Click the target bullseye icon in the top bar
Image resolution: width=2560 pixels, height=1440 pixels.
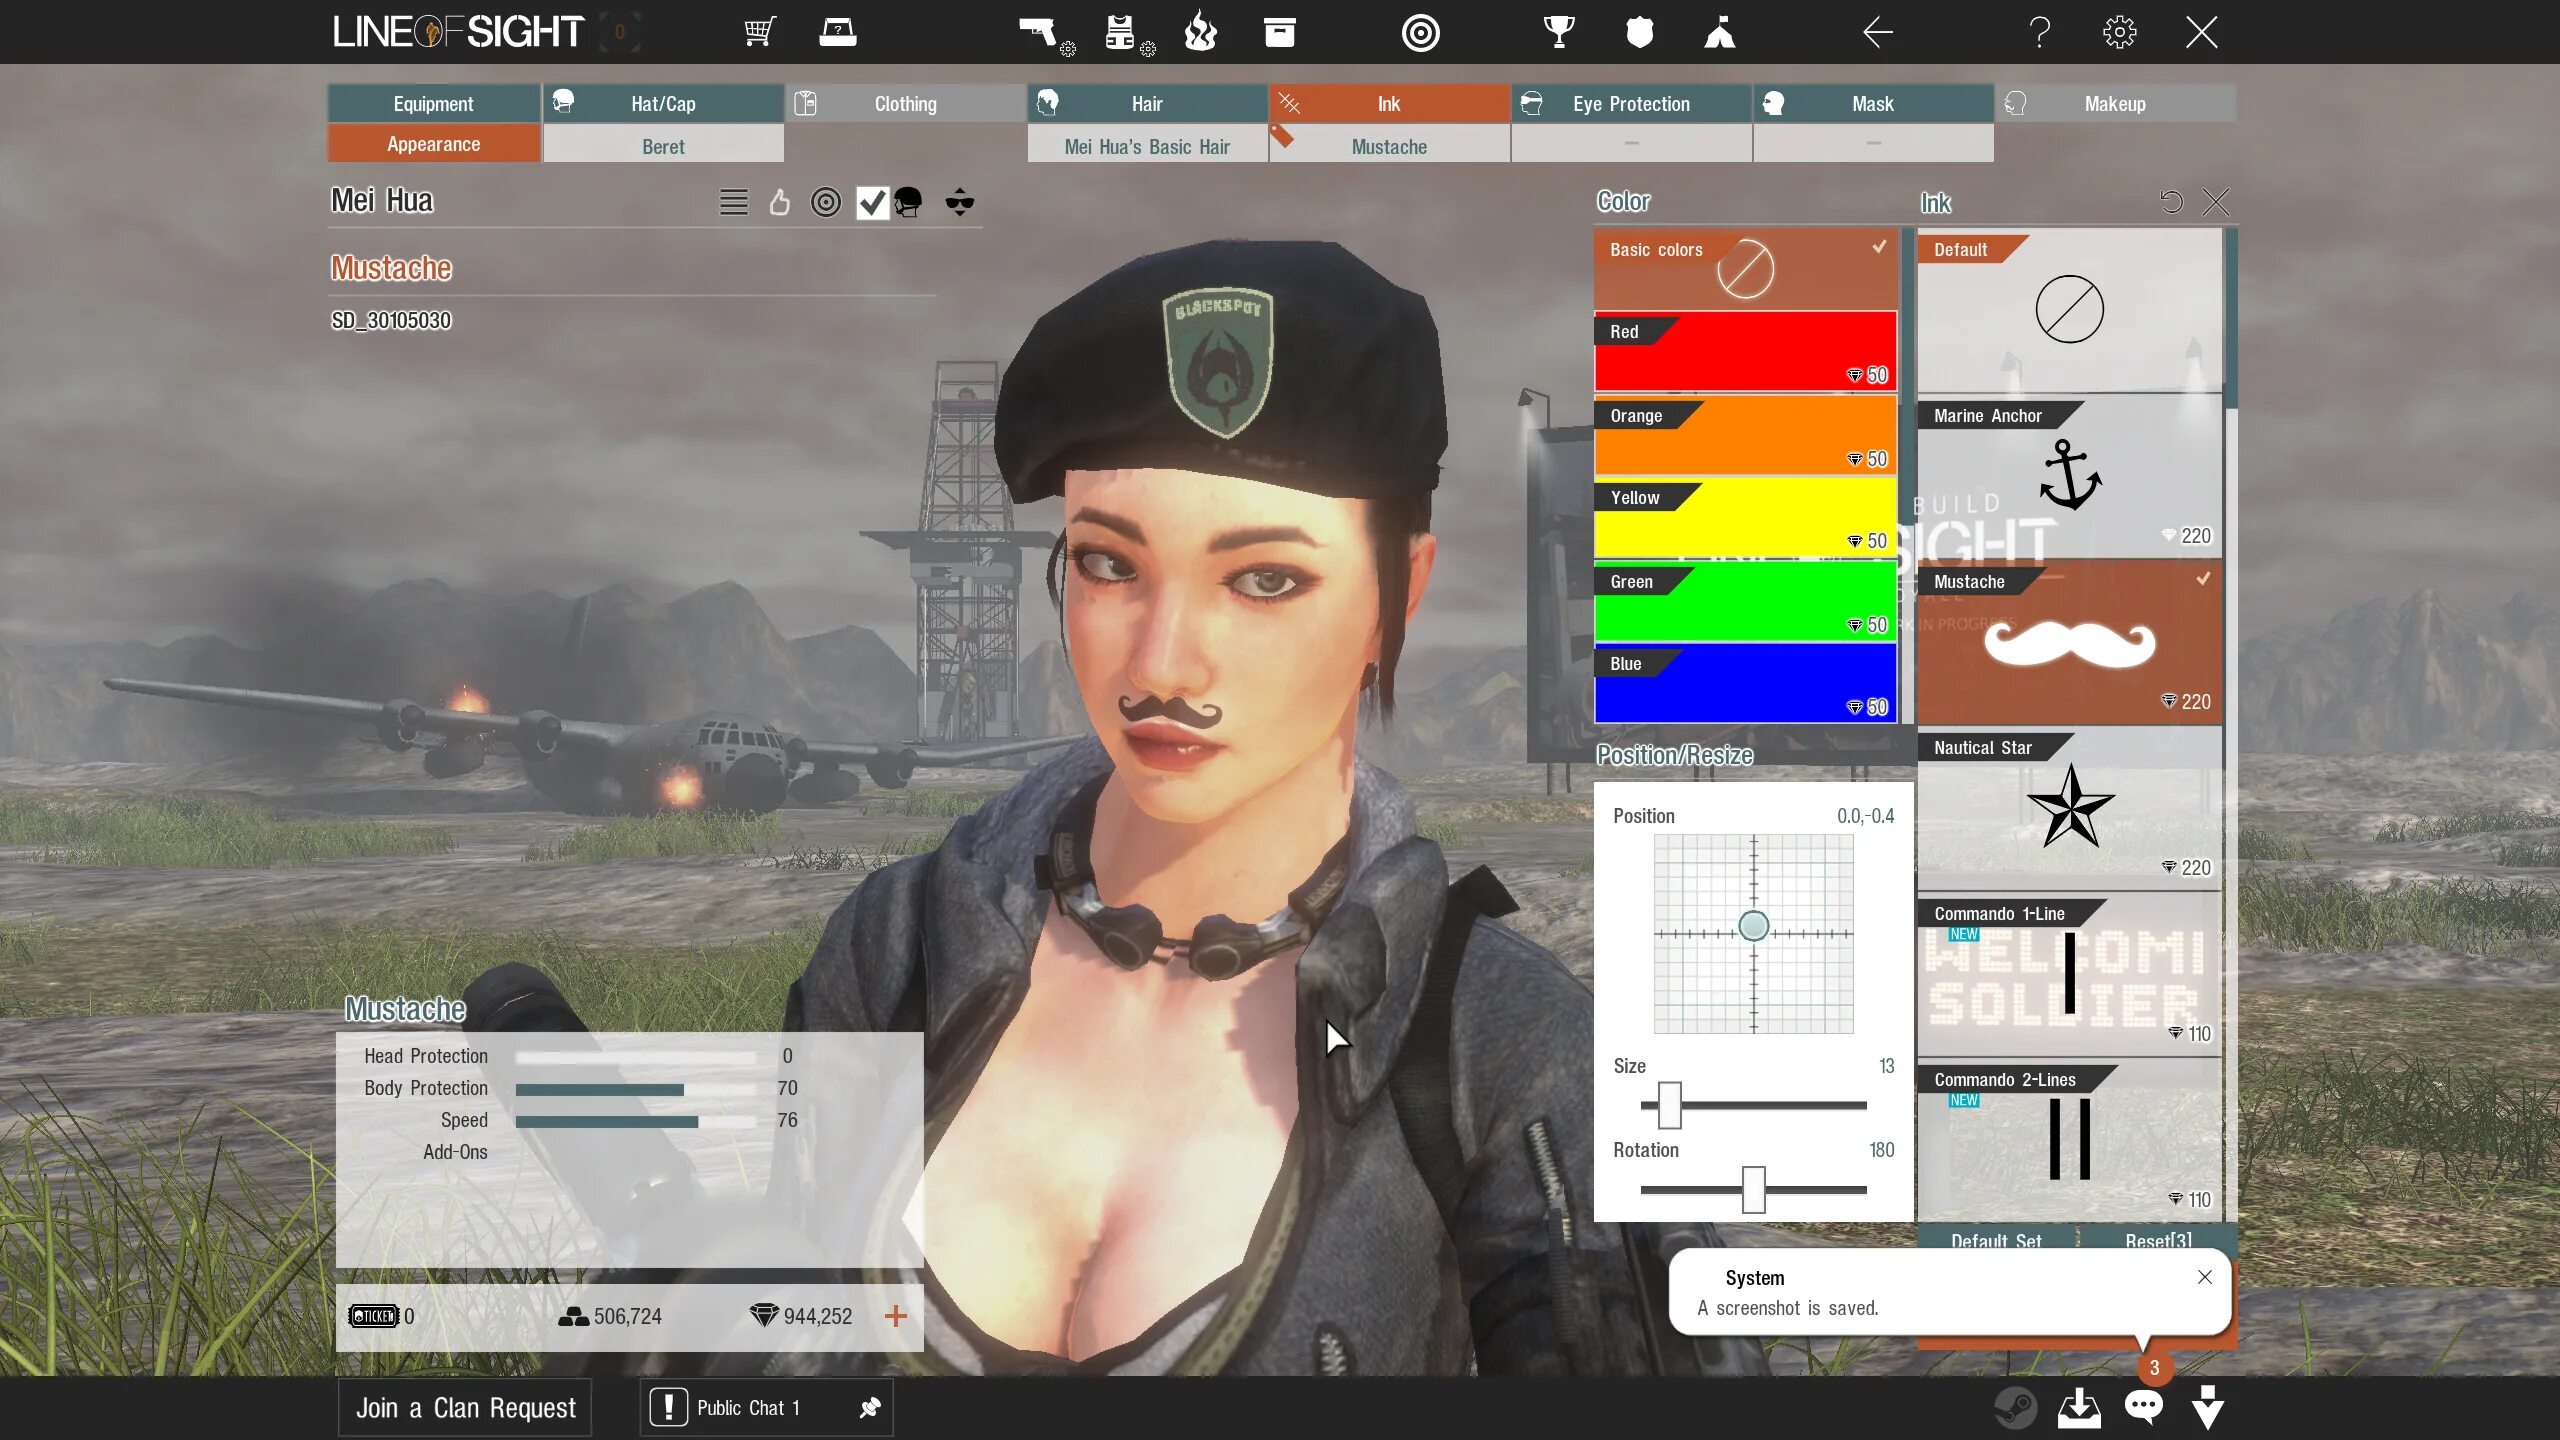click(1420, 33)
